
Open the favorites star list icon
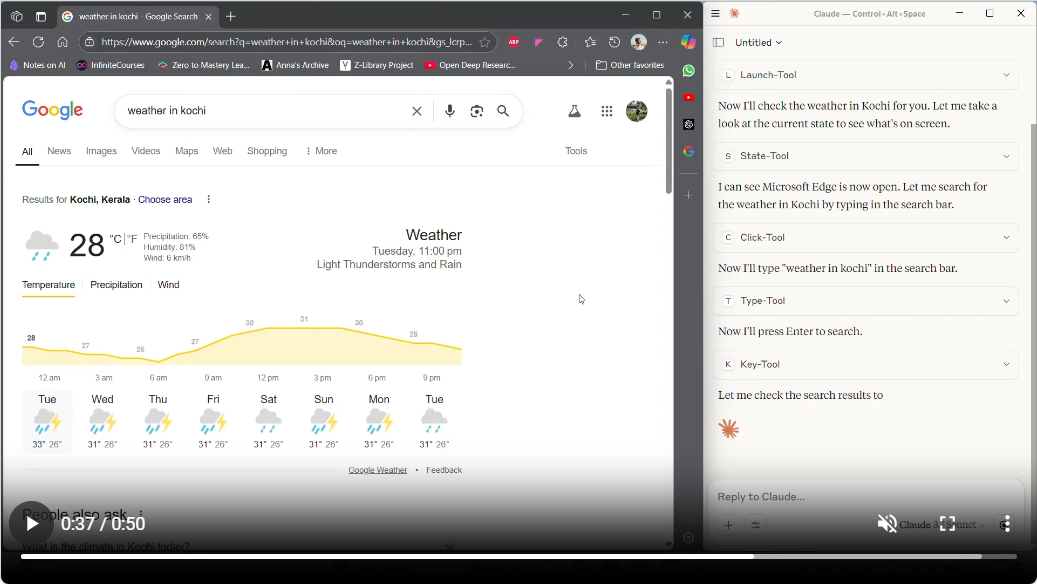tap(590, 42)
